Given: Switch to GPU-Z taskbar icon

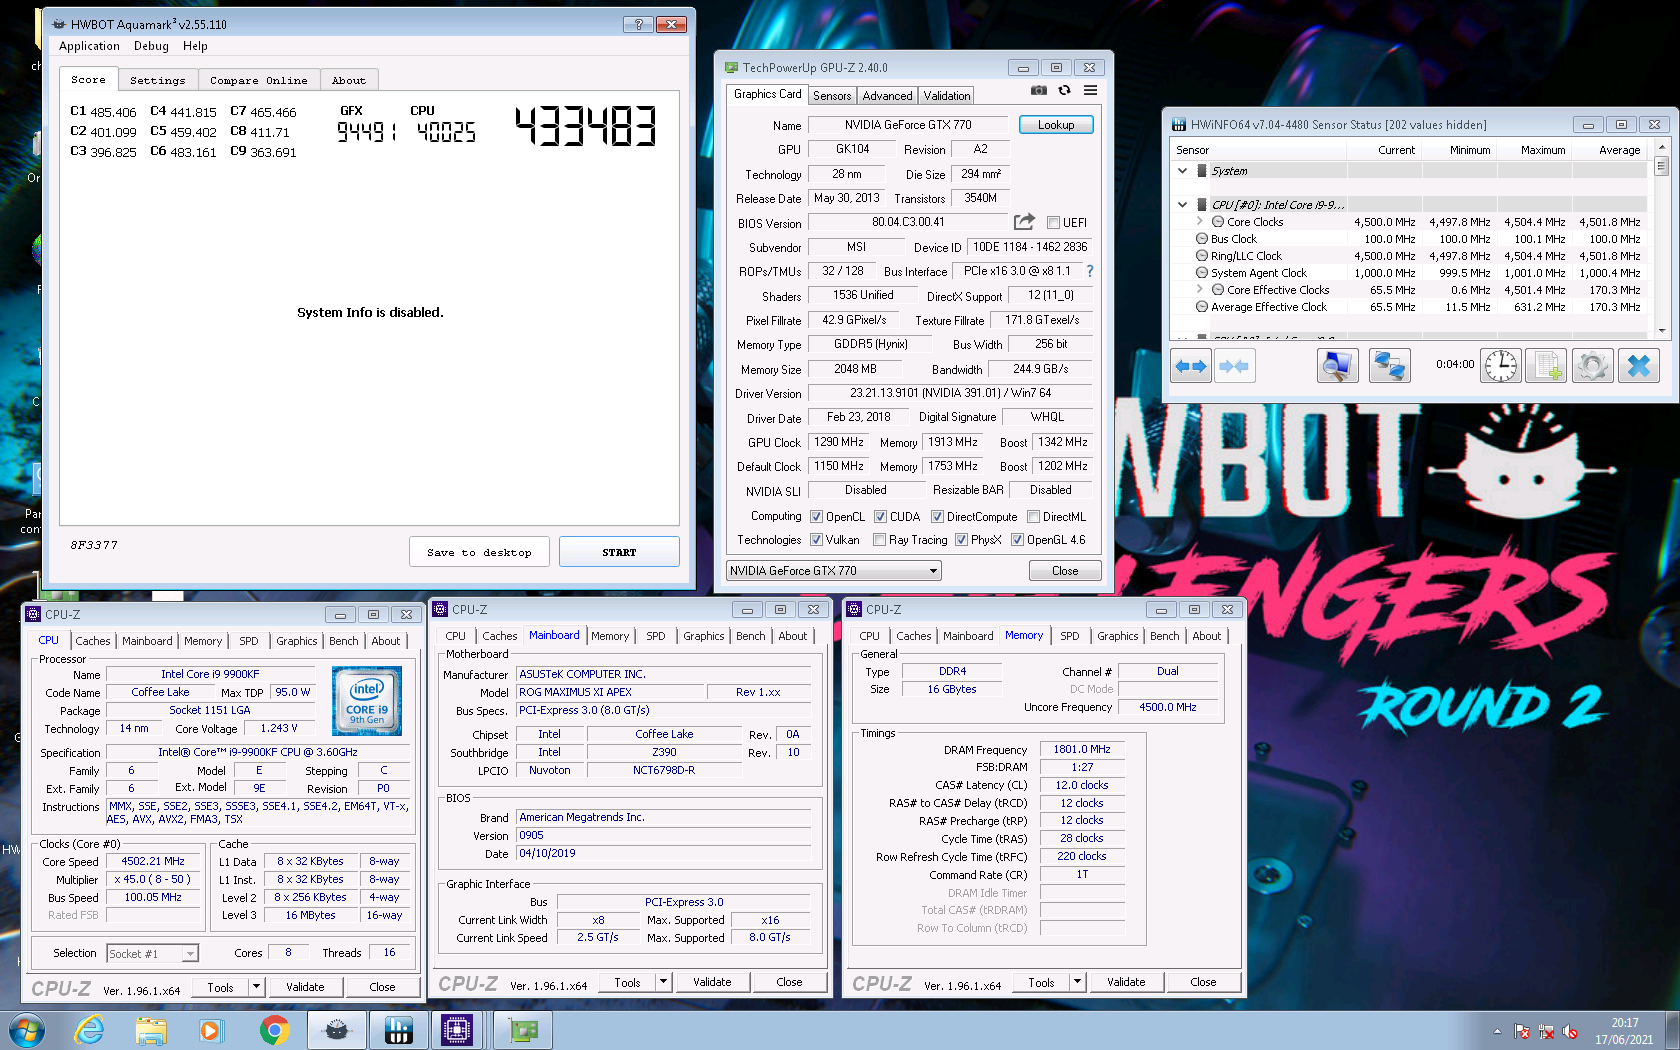Looking at the screenshot, I should (523, 1030).
